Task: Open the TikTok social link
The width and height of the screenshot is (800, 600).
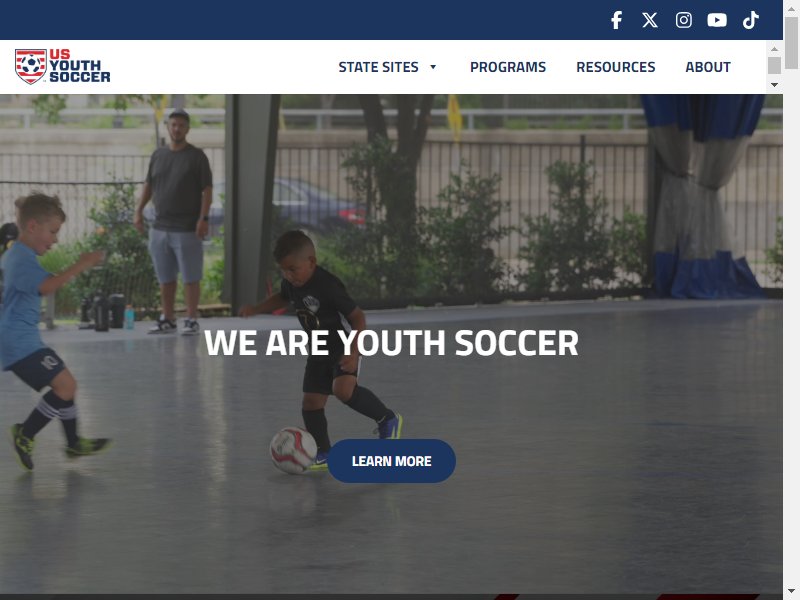Action: 751,20
